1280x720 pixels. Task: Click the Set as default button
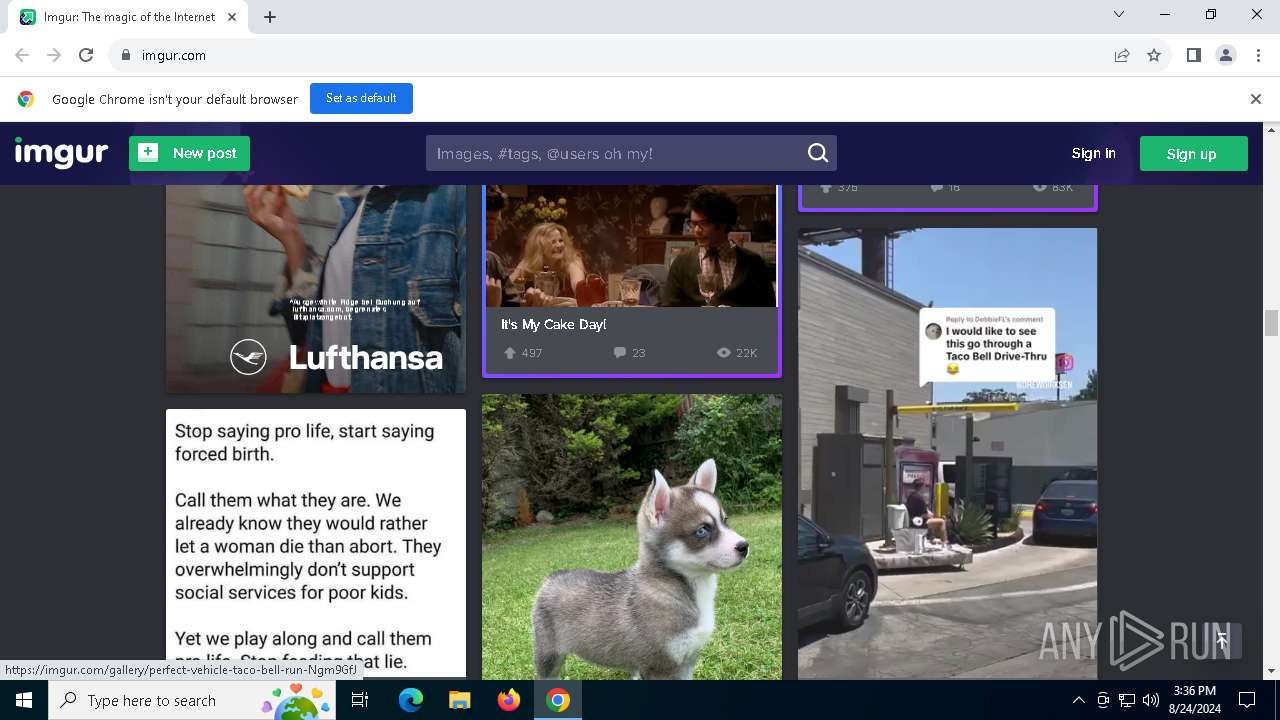[361, 98]
